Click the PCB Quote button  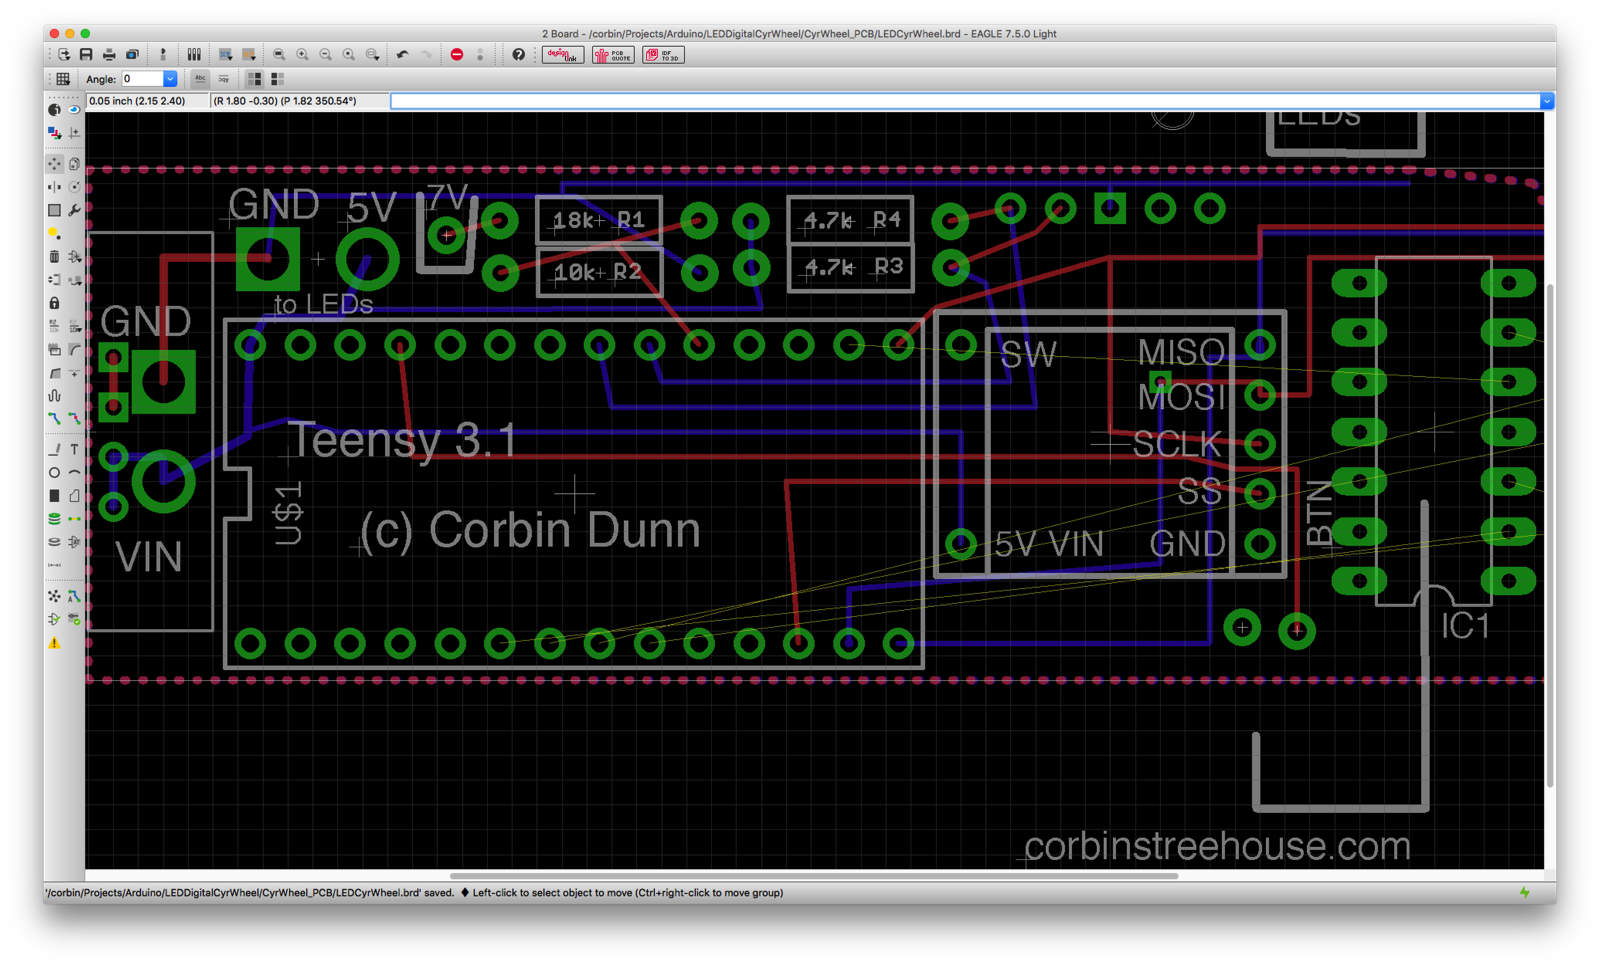pyautogui.click(x=613, y=55)
